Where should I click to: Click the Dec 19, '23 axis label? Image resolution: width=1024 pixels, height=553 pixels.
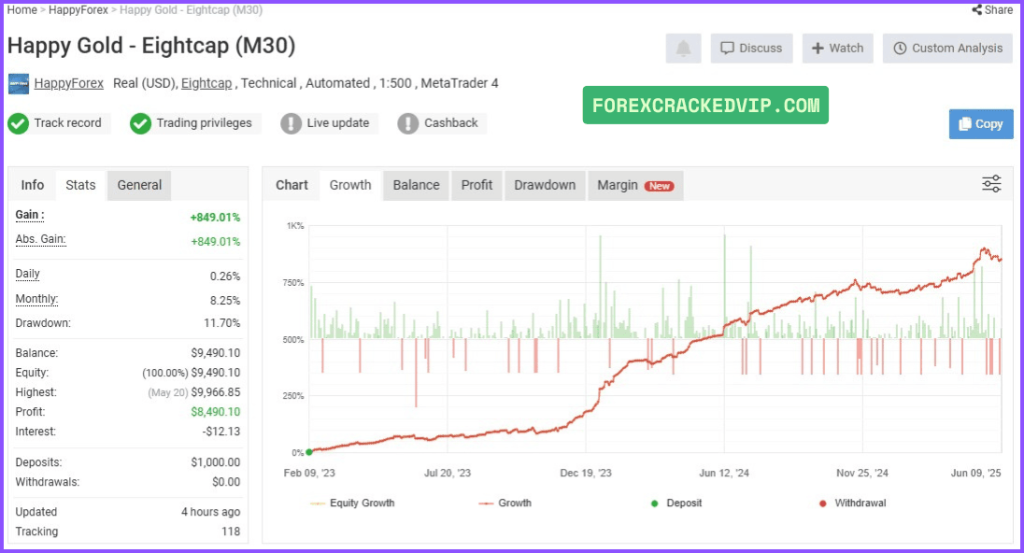[x=586, y=473]
